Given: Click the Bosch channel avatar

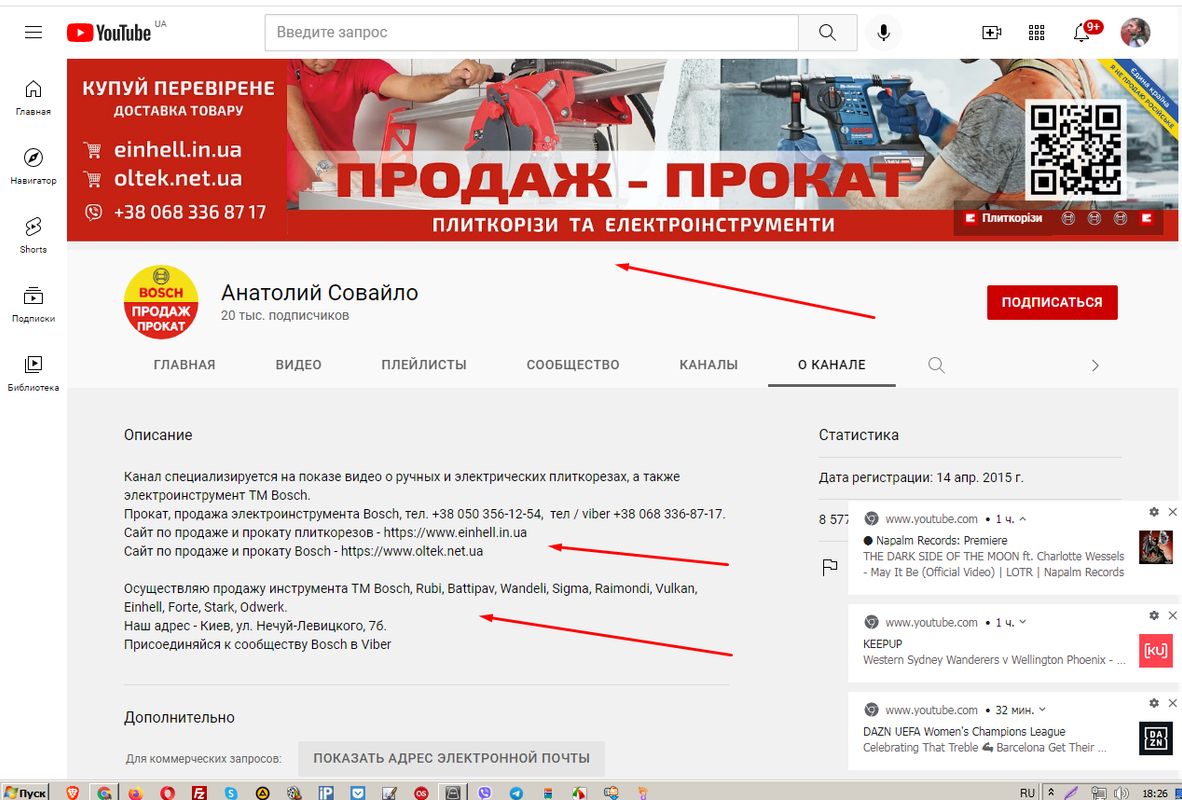Looking at the screenshot, I should (x=161, y=302).
